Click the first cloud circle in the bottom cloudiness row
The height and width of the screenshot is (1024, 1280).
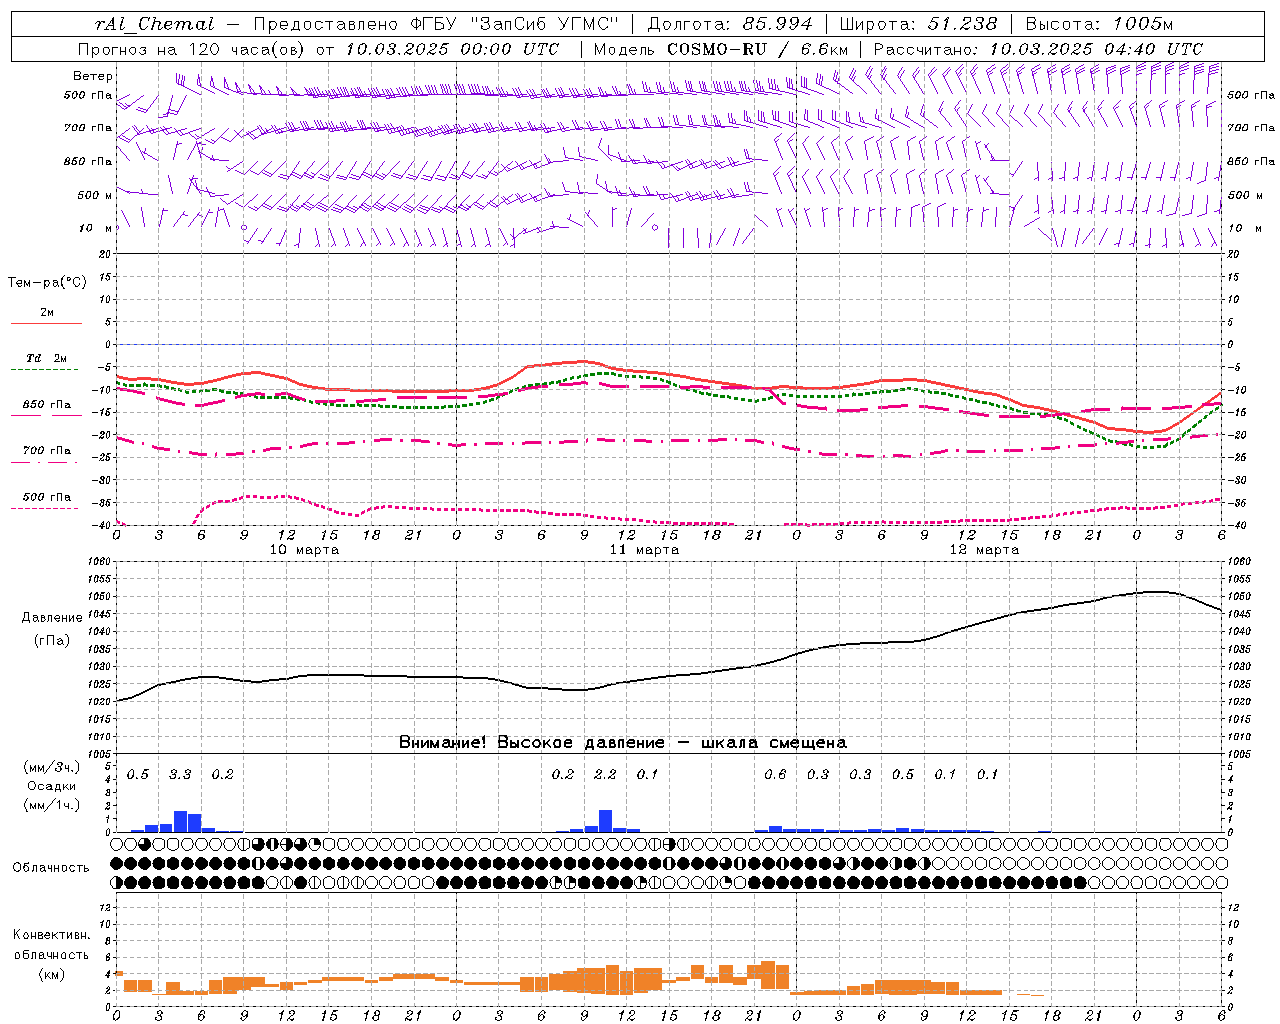(117, 883)
